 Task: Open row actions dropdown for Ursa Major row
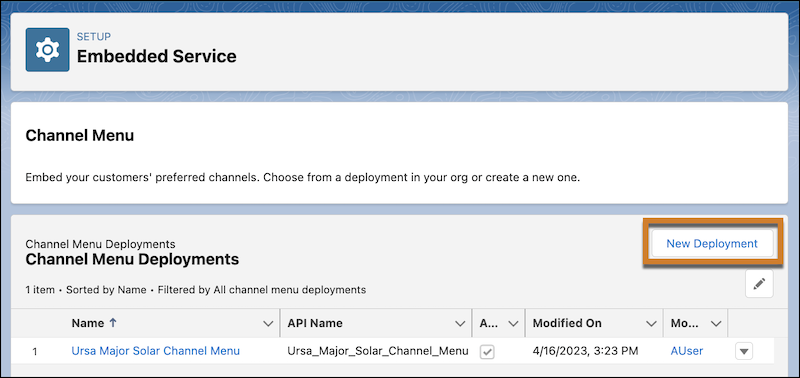(744, 351)
